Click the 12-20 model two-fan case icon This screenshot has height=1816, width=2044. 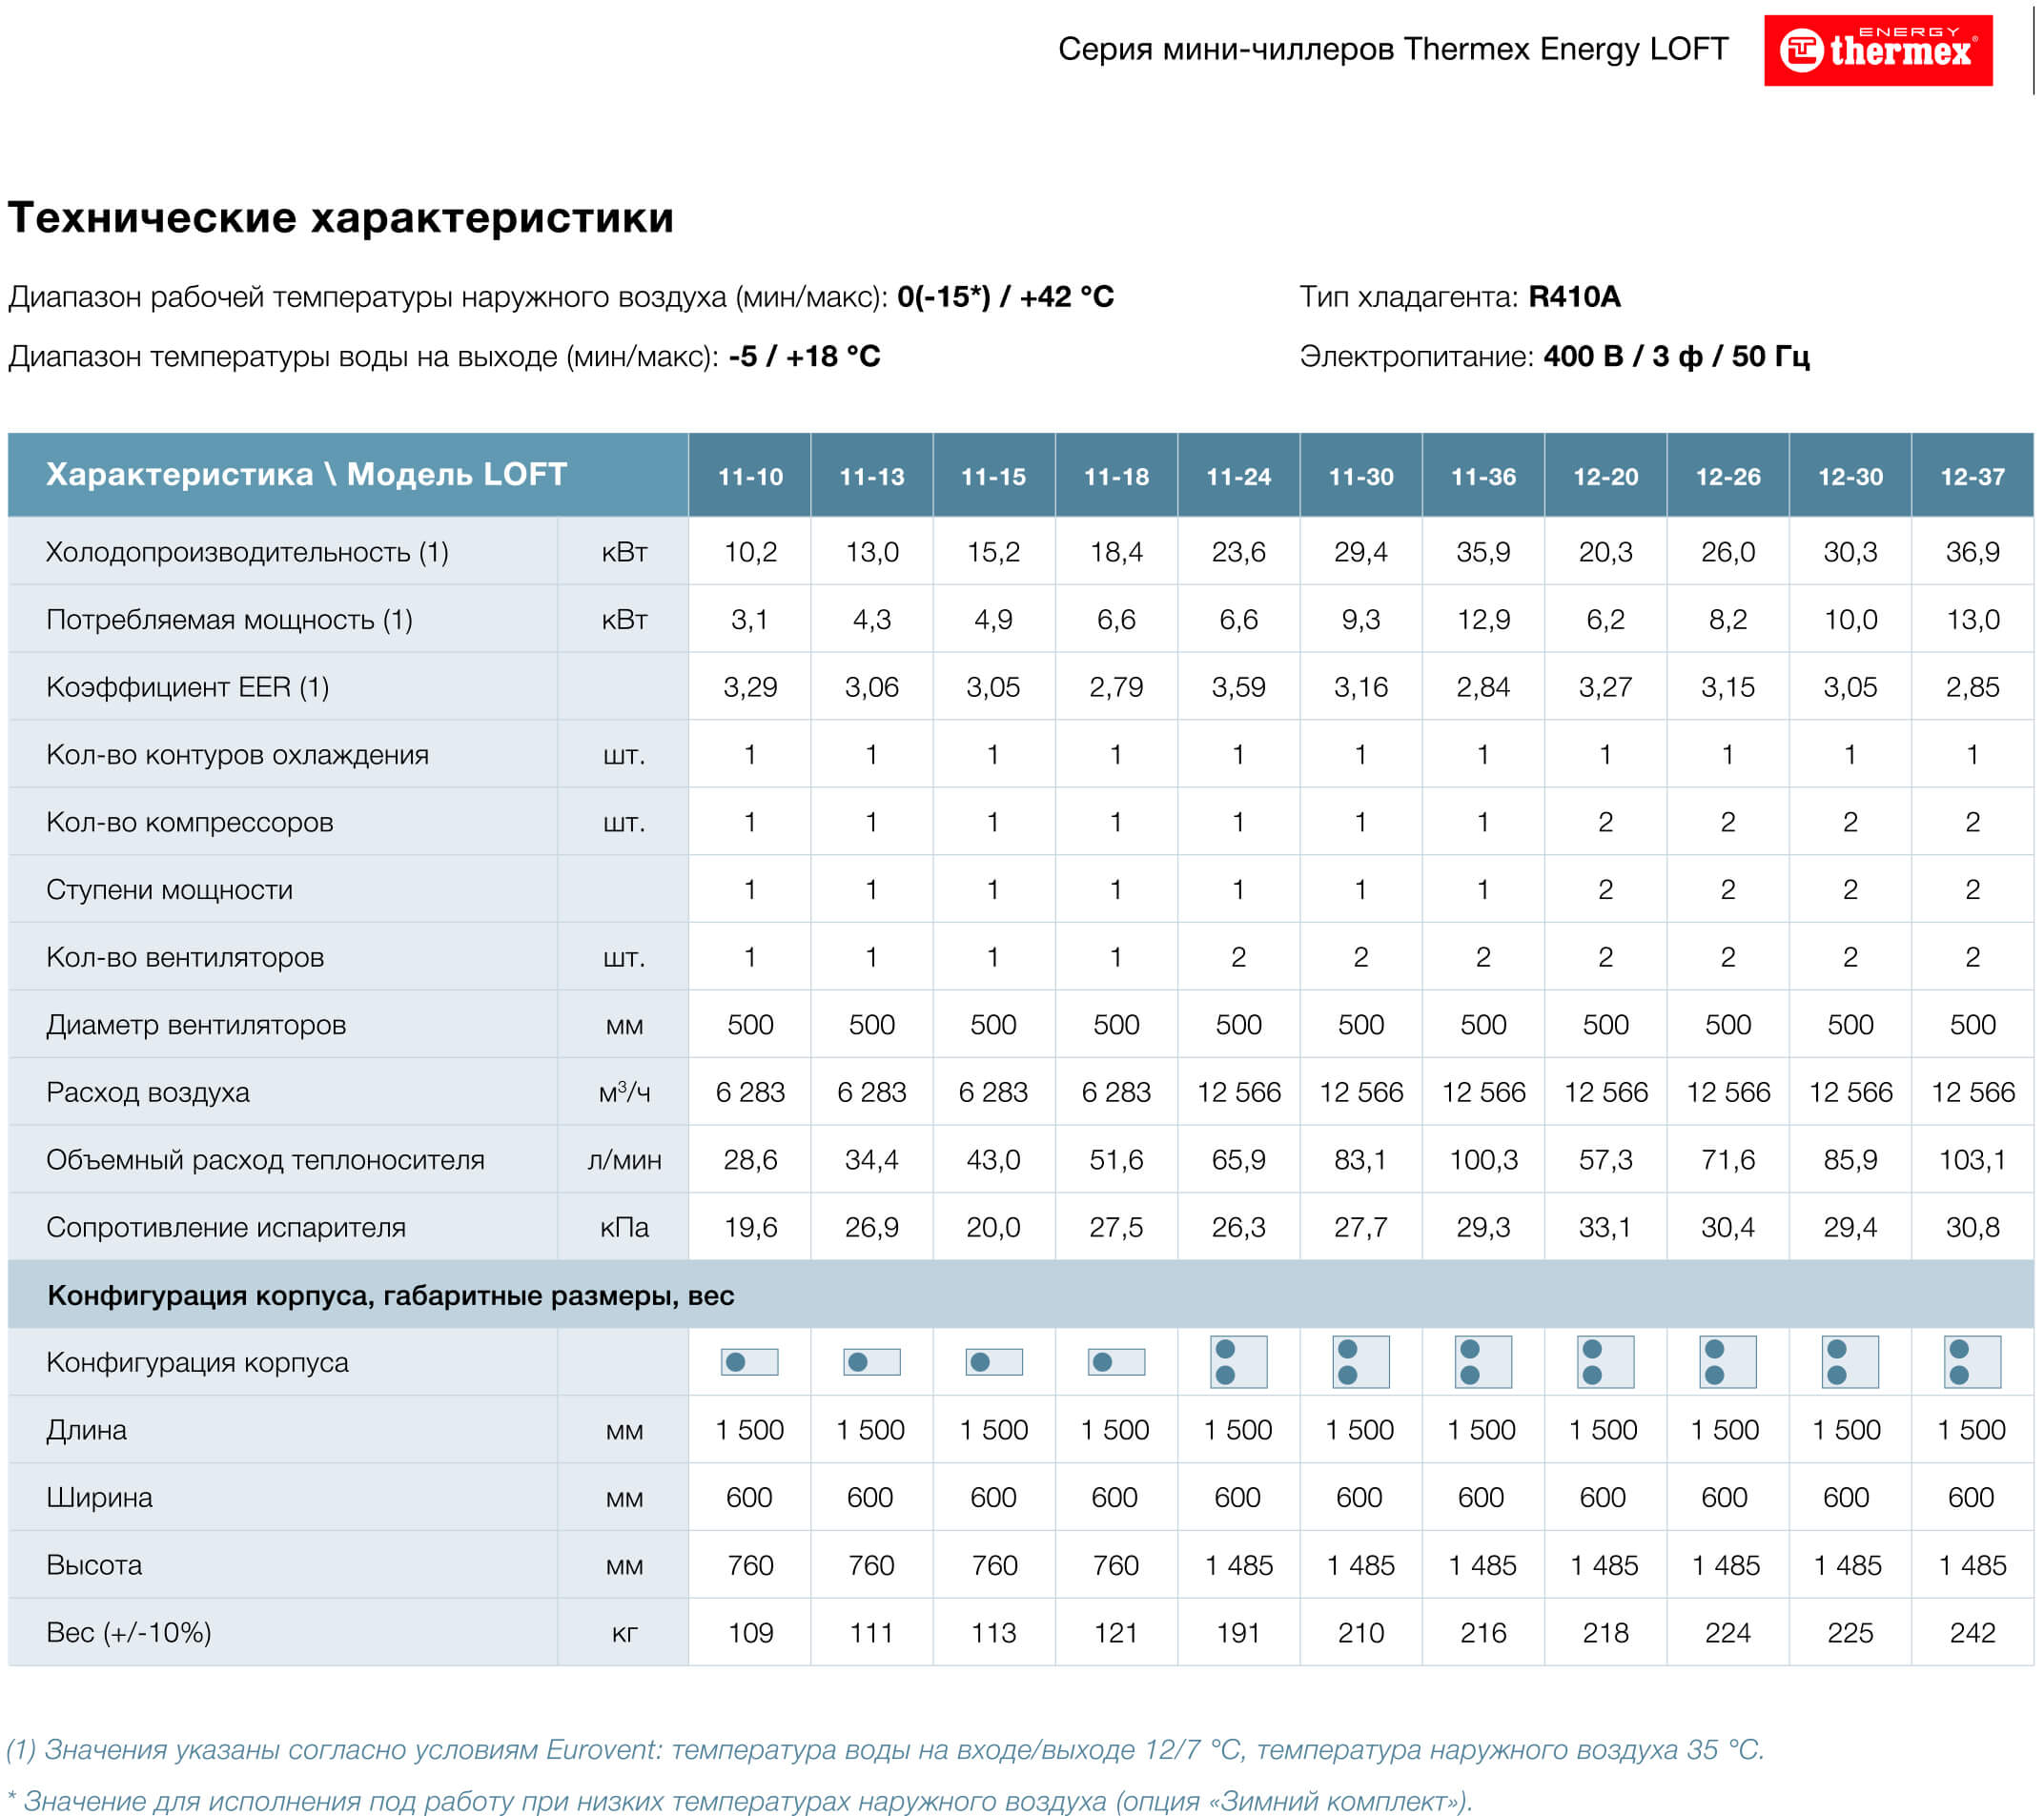coord(1605,1362)
